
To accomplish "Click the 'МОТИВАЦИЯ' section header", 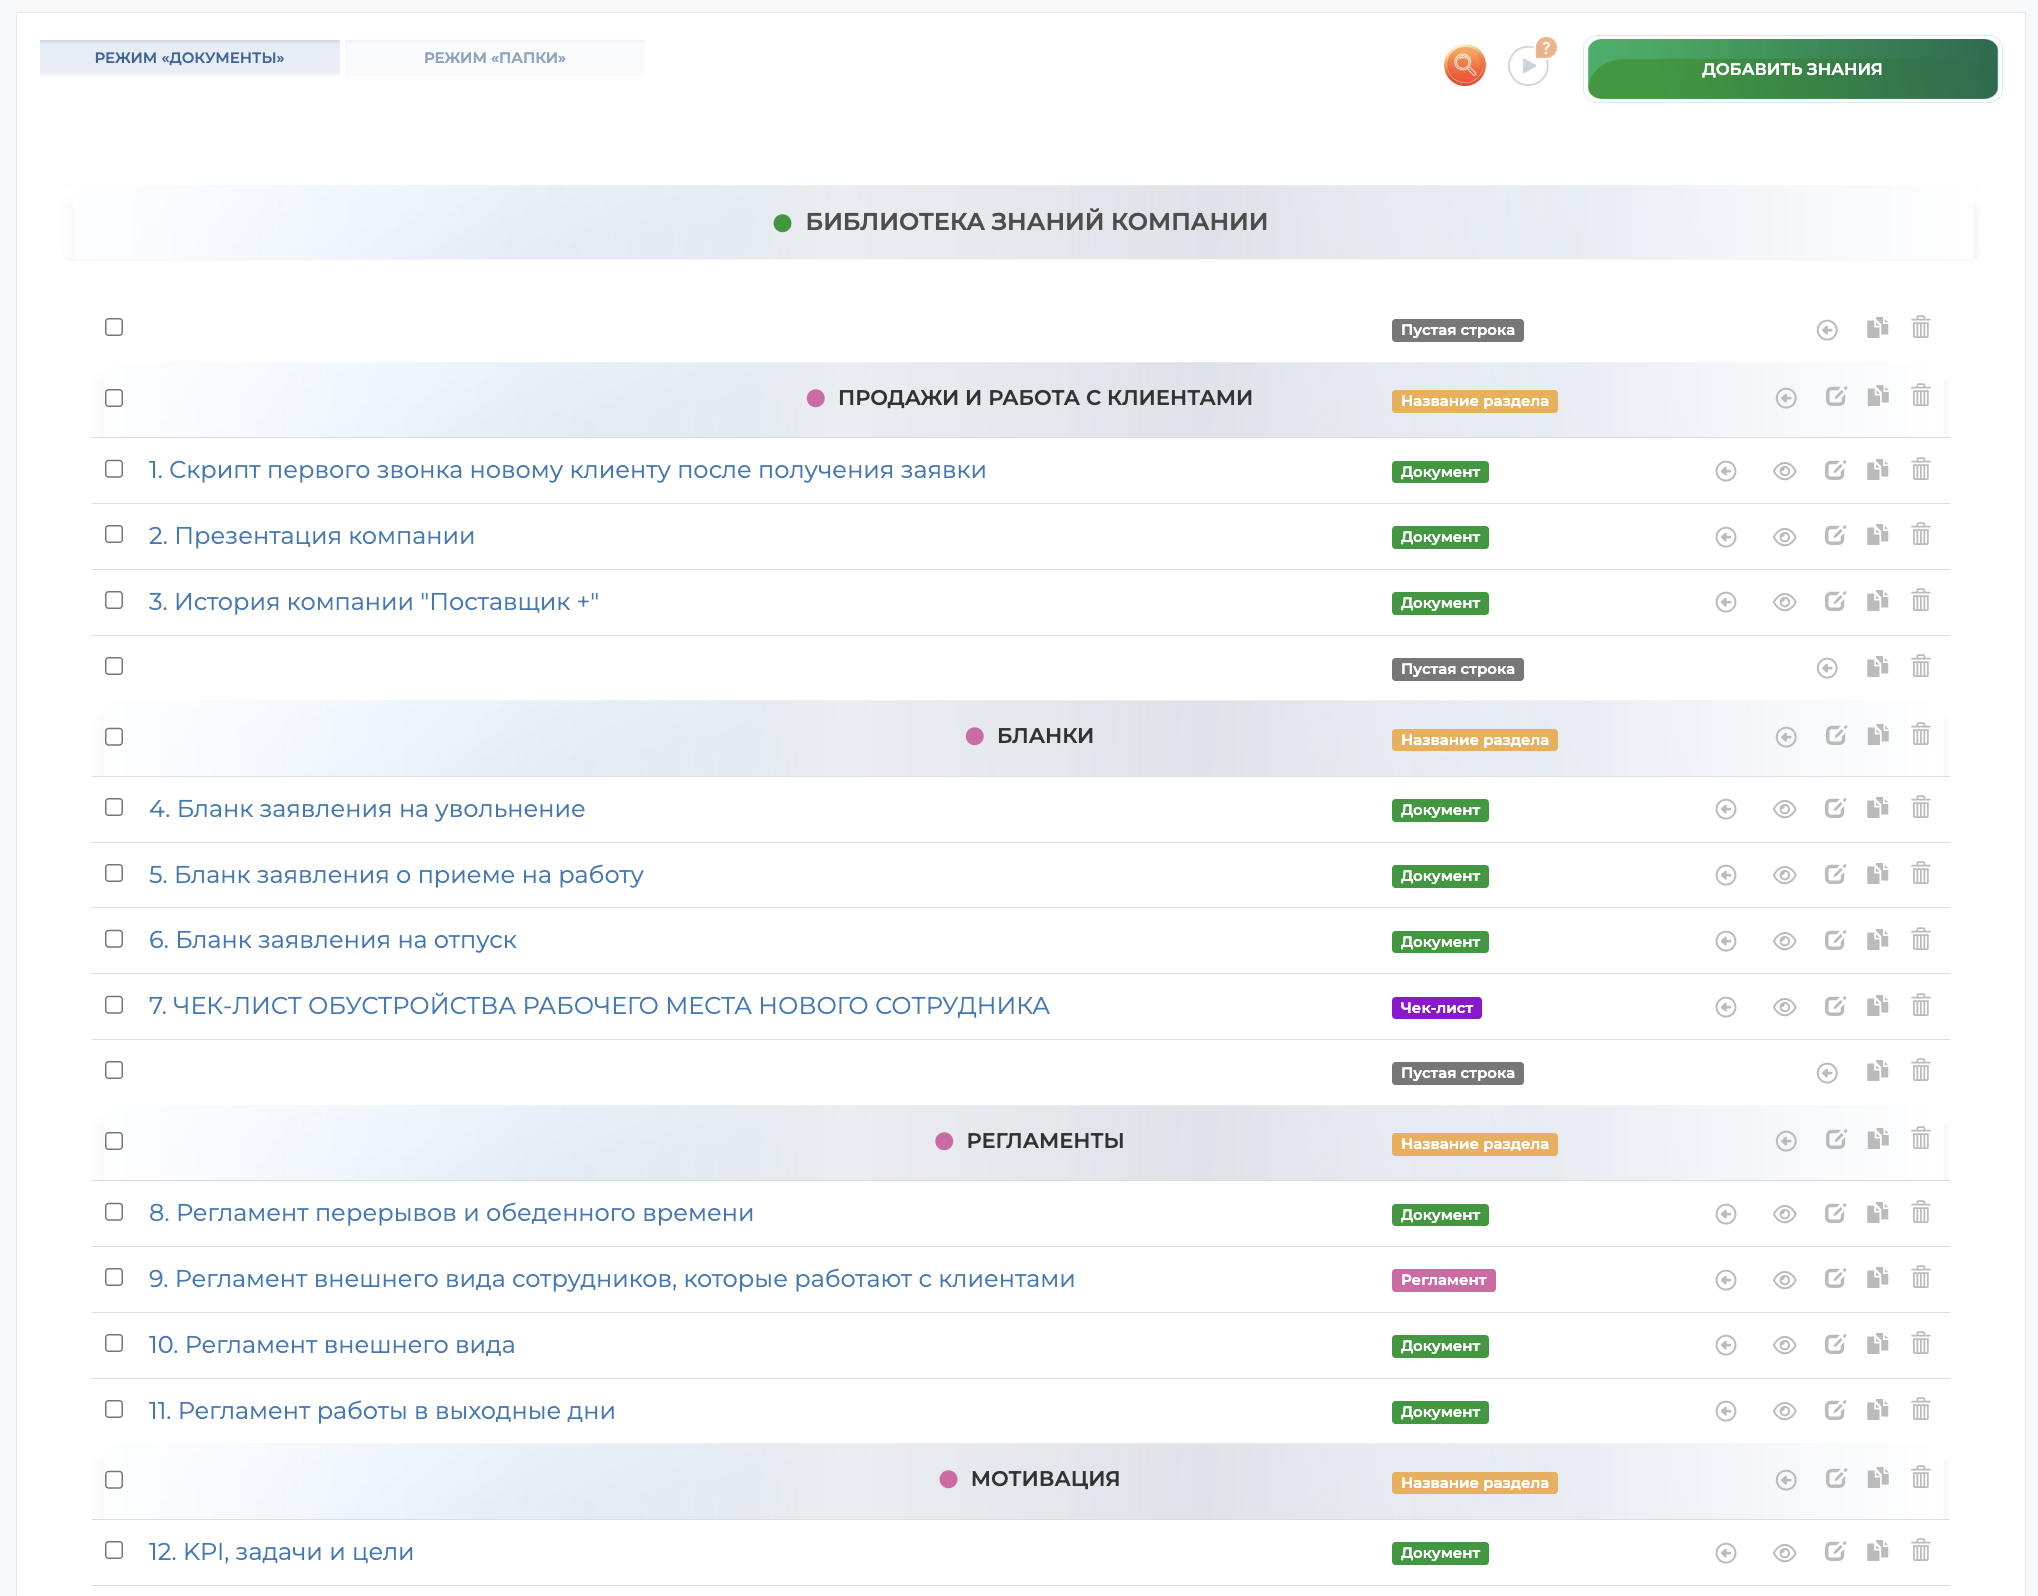I will pyautogui.click(x=1044, y=1479).
